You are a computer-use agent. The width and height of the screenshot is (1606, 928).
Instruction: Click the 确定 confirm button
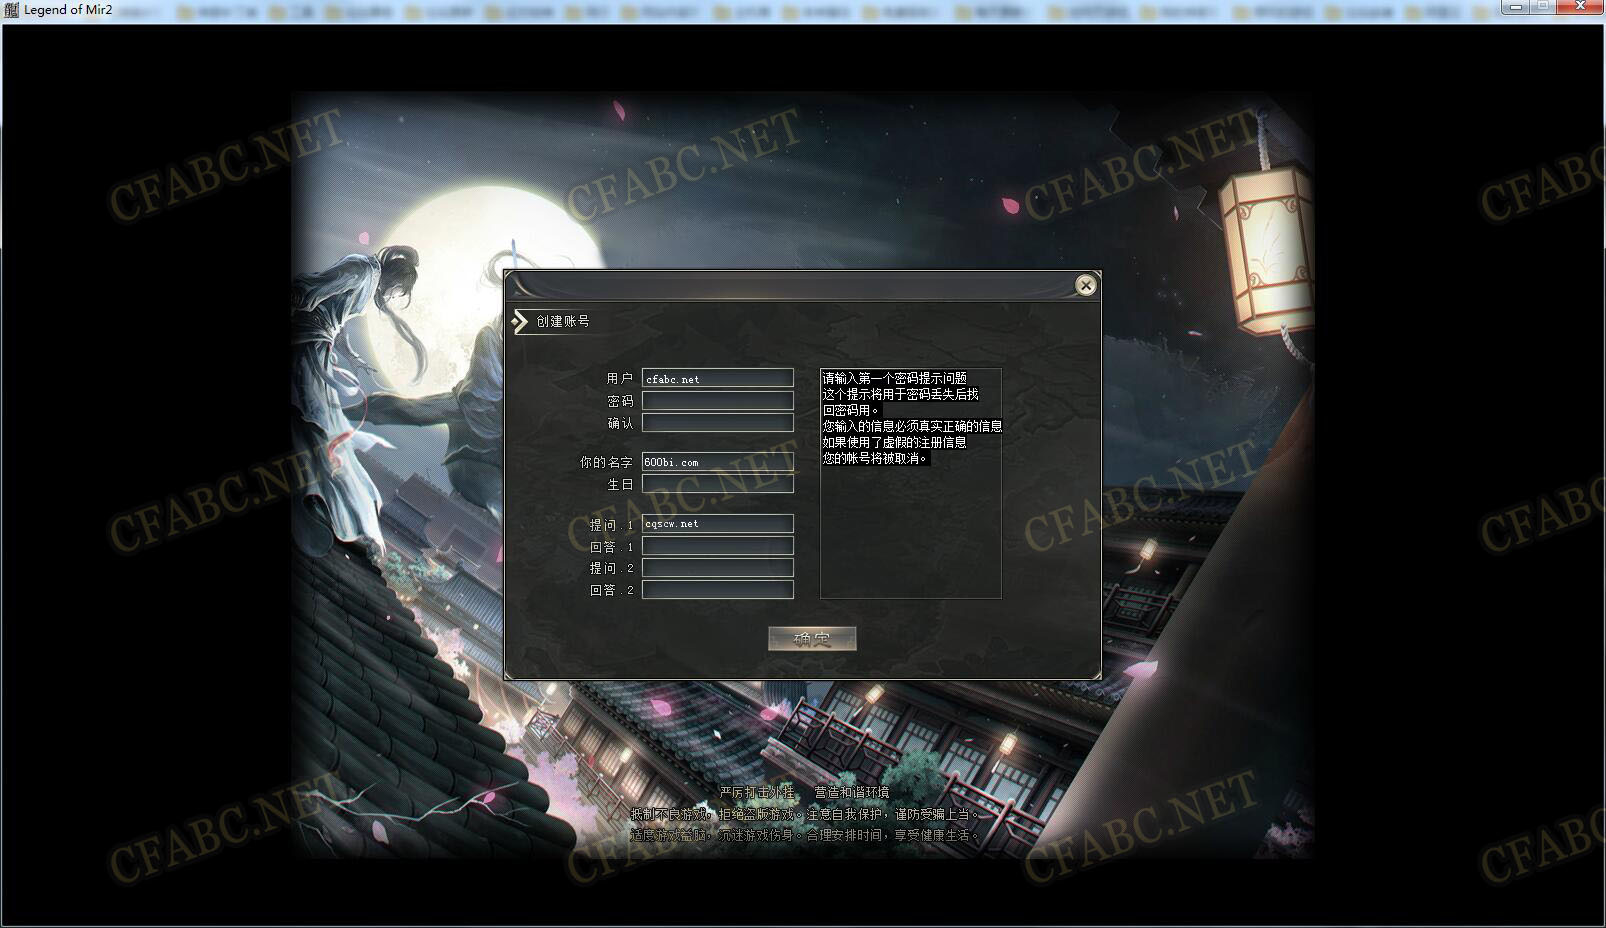(x=812, y=639)
